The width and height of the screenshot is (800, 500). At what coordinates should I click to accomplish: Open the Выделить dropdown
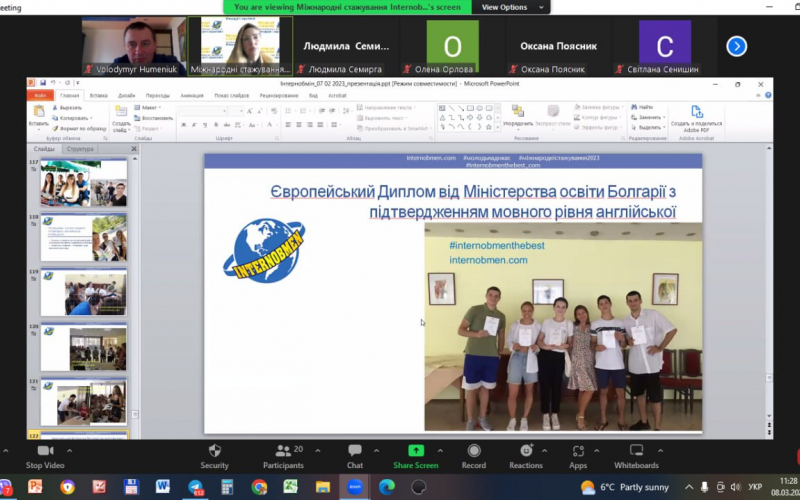point(648,127)
